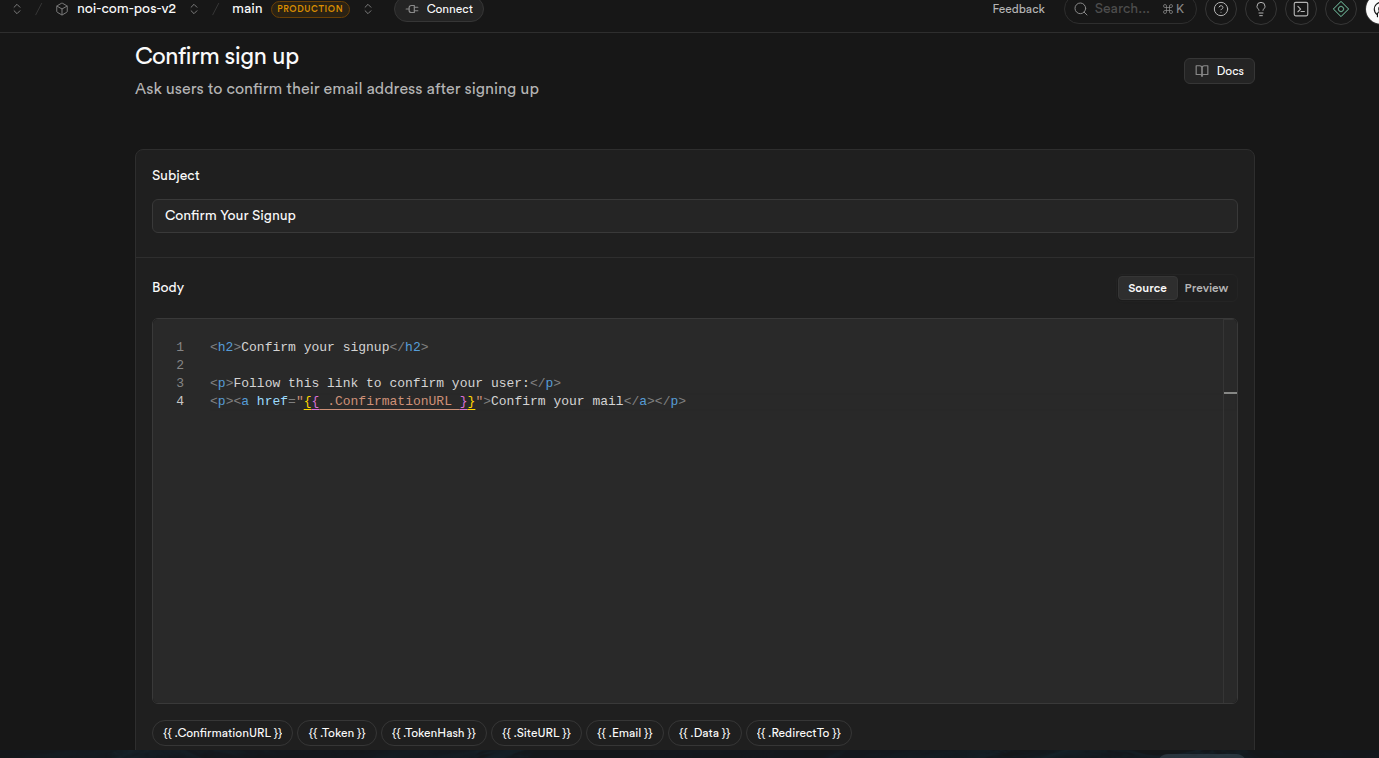Image resolution: width=1379 pixels, height=758 pixels.
Task: Insert the {{ .ConfirmationURL }} variable chip
Action: (x=223, y=733)
